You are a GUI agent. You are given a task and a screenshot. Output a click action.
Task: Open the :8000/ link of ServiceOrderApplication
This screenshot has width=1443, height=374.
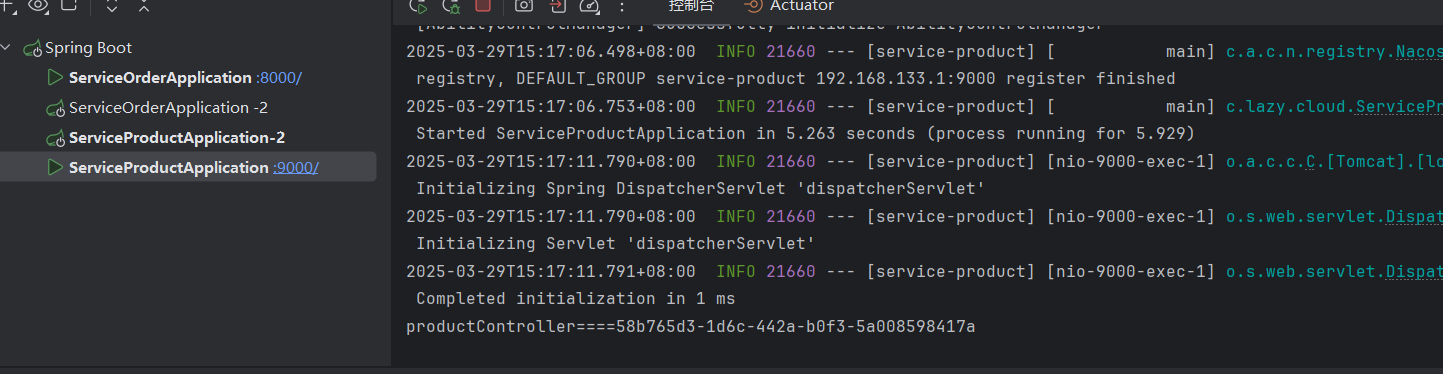click(x=279, y=77)
